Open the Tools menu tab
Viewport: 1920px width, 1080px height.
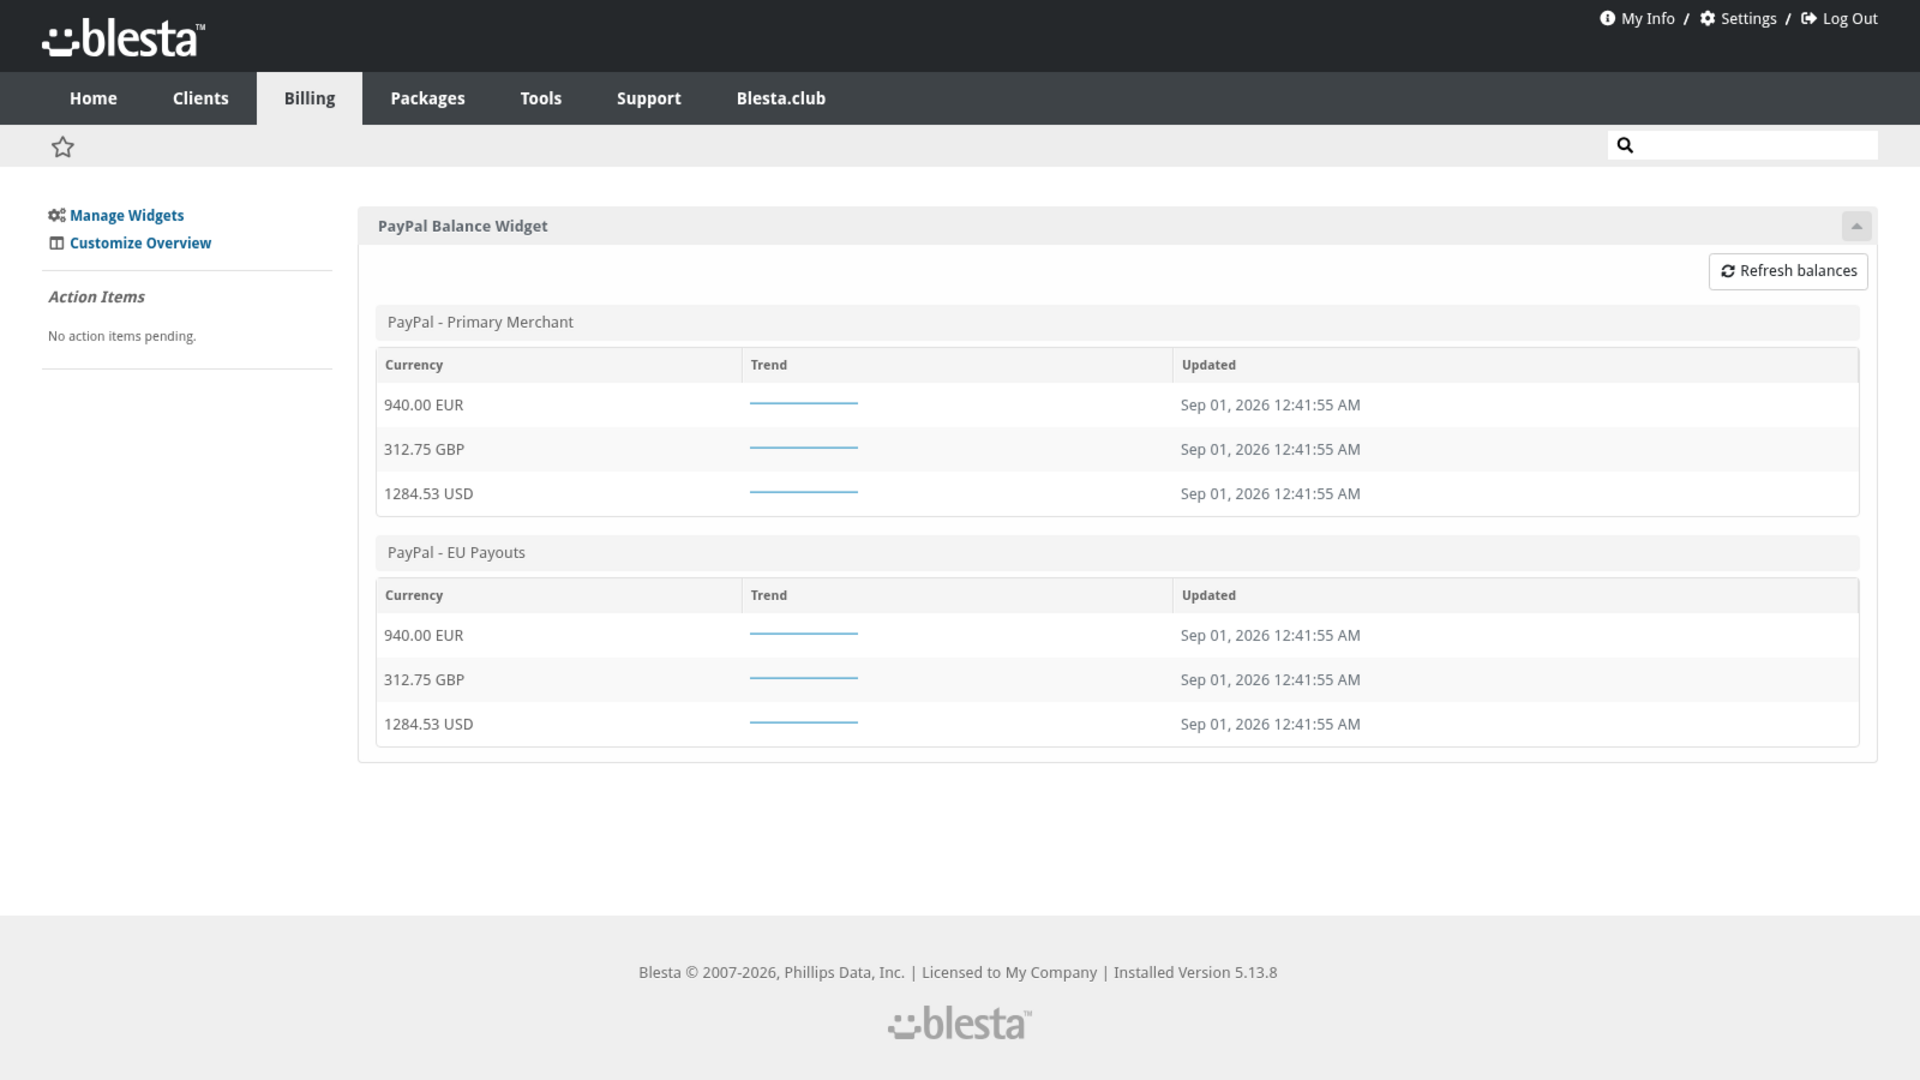[x=541, y=98]
